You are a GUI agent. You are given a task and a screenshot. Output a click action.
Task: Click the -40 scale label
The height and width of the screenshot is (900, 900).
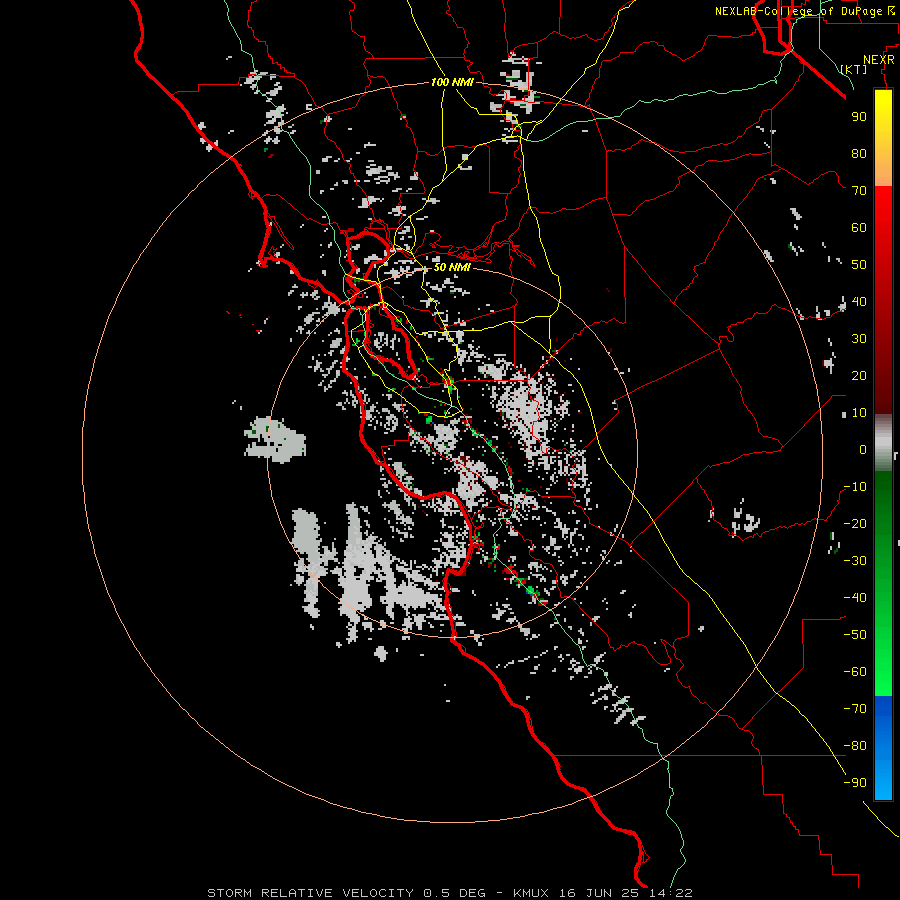click(x=855, y=598)
